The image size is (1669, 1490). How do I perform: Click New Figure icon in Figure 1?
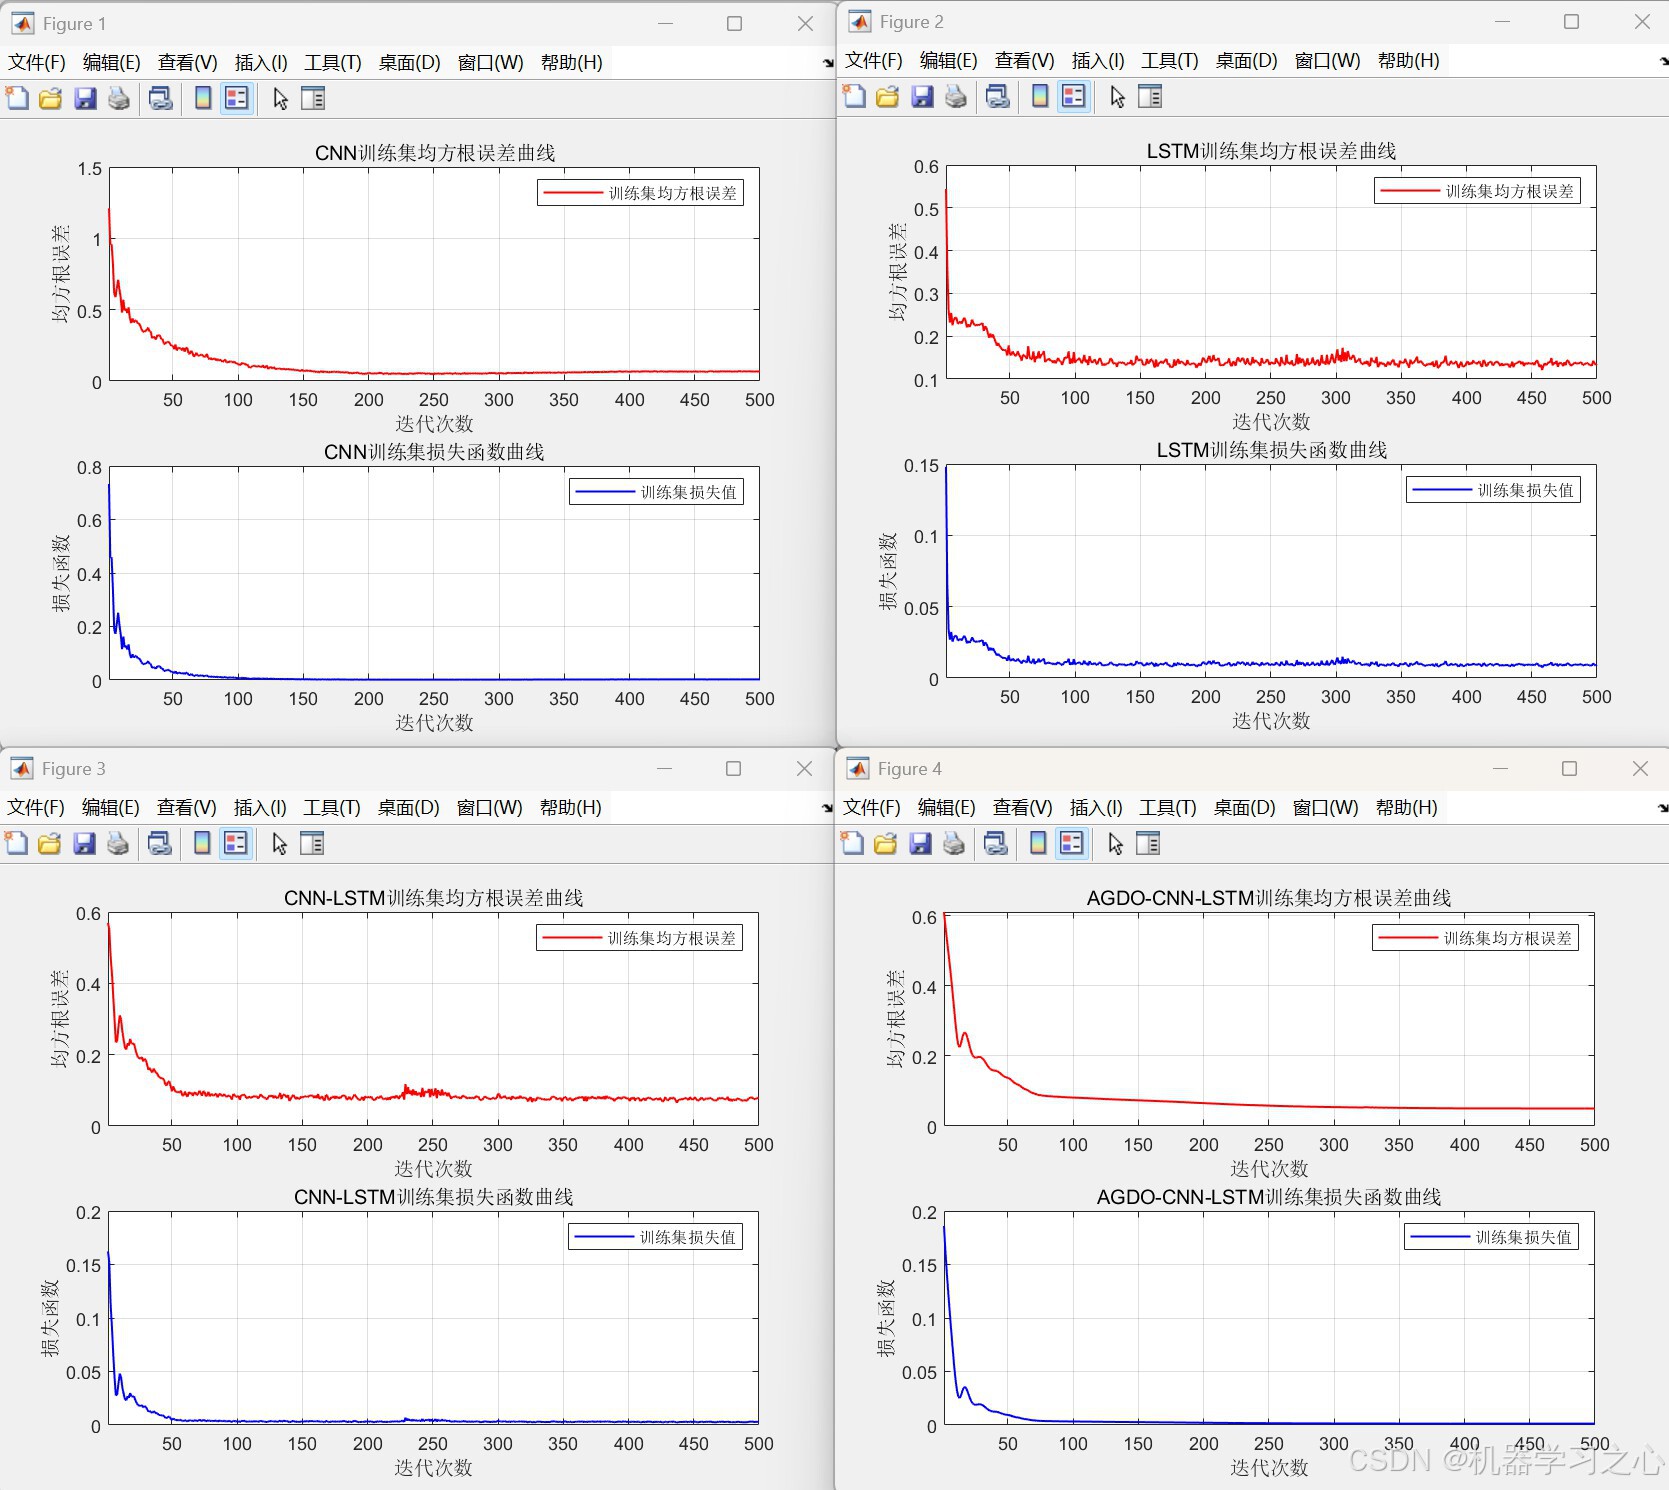tap(17, 98)
